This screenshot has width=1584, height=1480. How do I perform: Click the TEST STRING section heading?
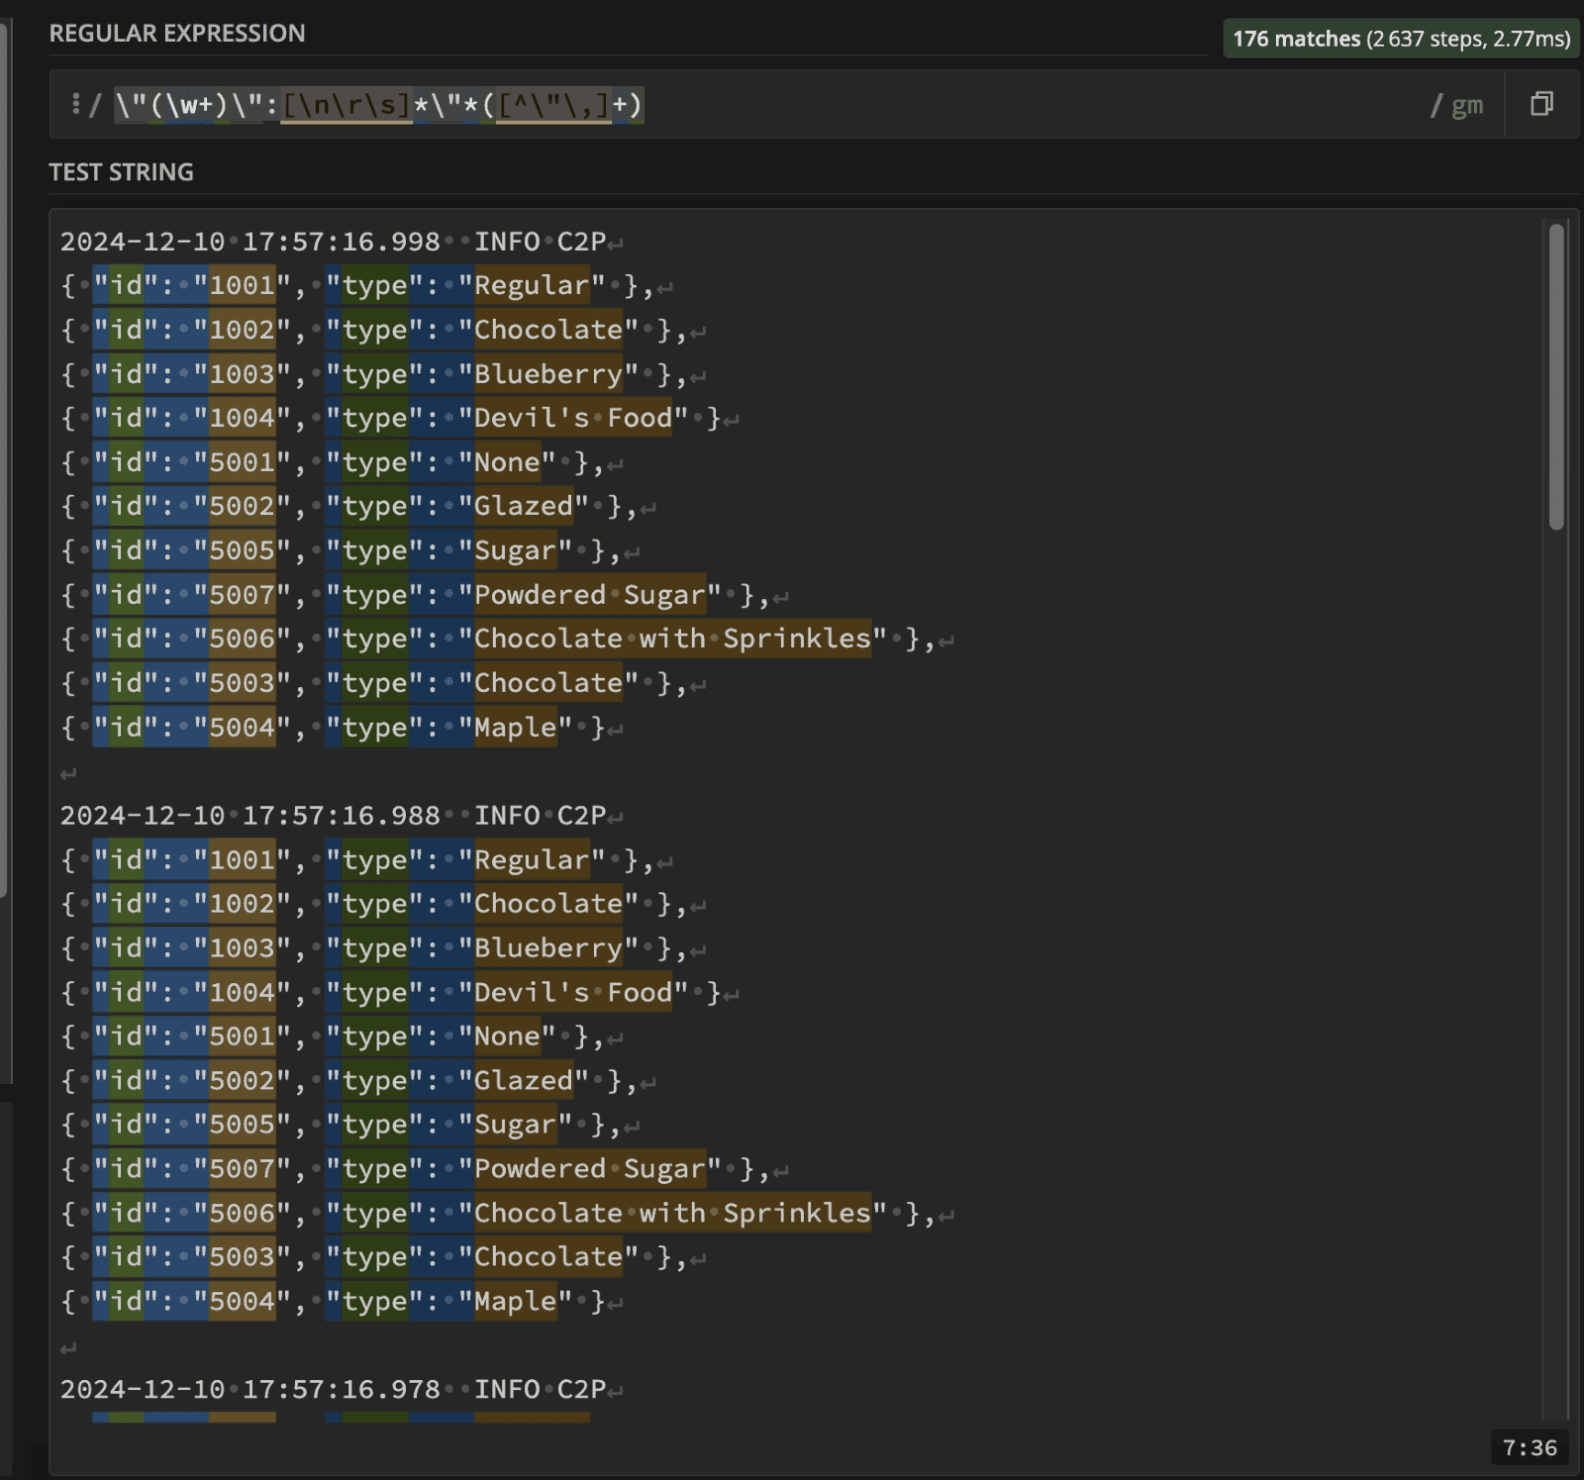pos(121,172)
